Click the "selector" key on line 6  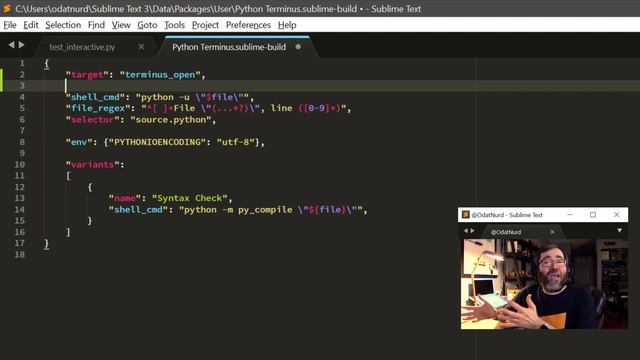pos(92,120)
